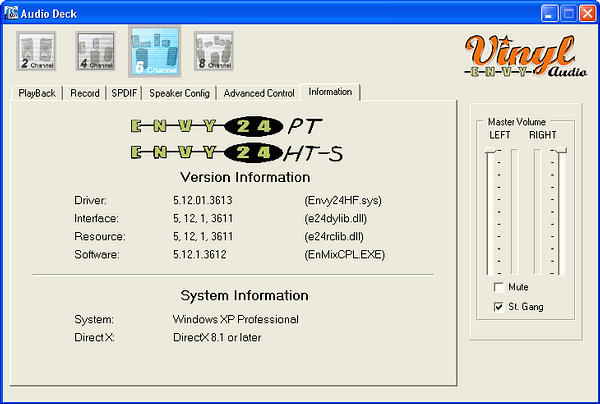Click the Resource: label
The width and height of the screenshot is (600, 404).
pyautogui.click(x=99, y=236)
